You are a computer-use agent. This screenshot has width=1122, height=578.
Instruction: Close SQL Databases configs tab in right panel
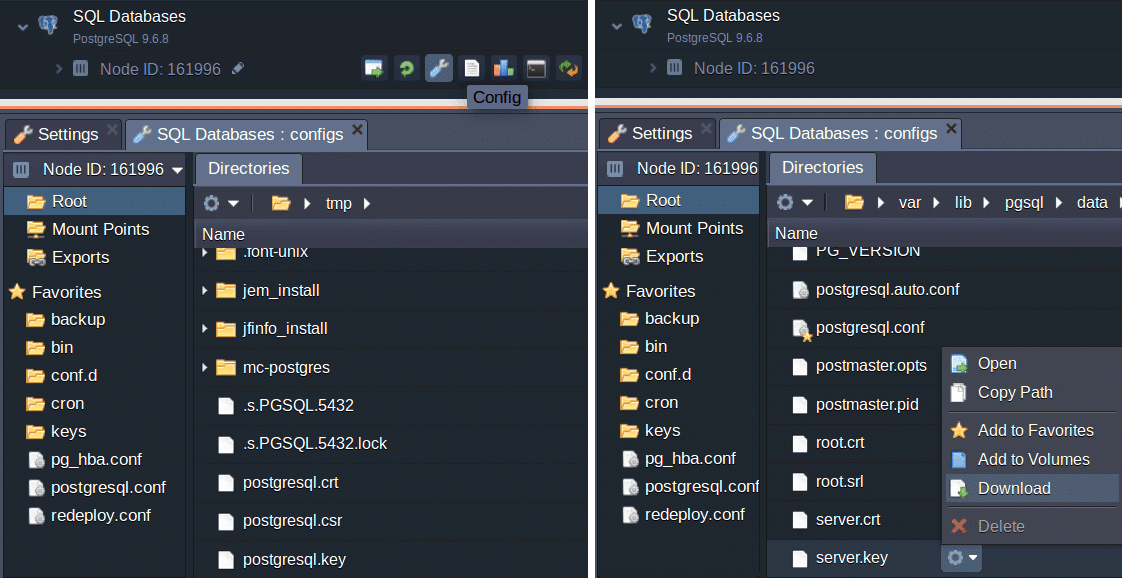(950, 129)
